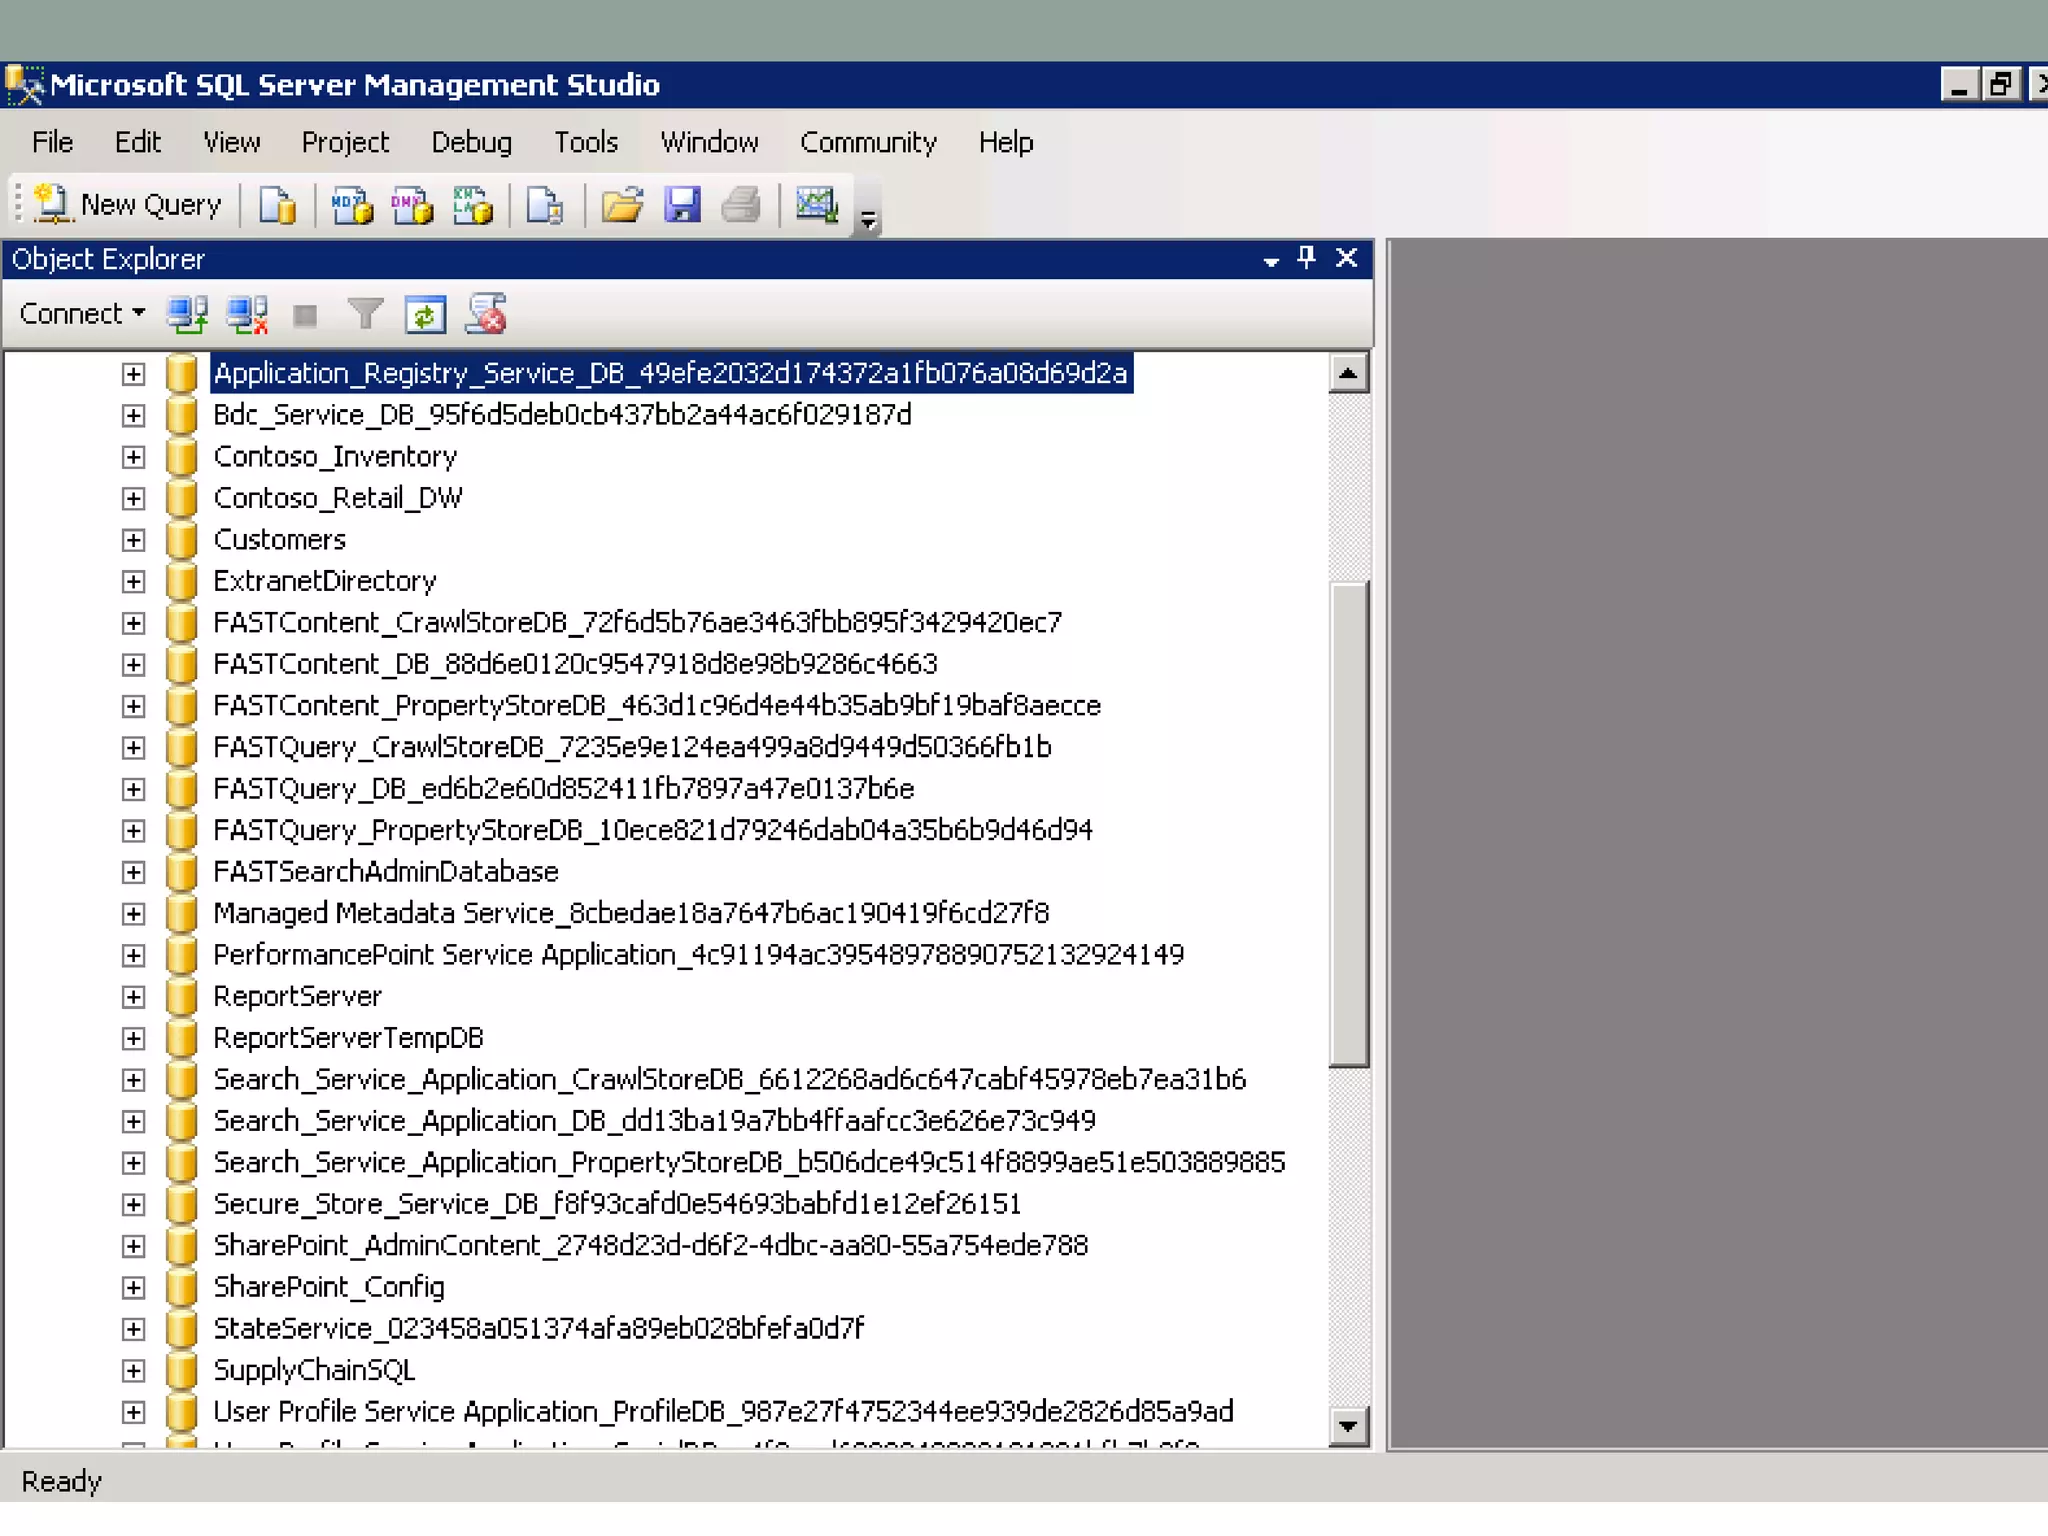2048x1536 pixels.
Task: Expand the Contoso_Retail_DW database node
Action: 133,499
